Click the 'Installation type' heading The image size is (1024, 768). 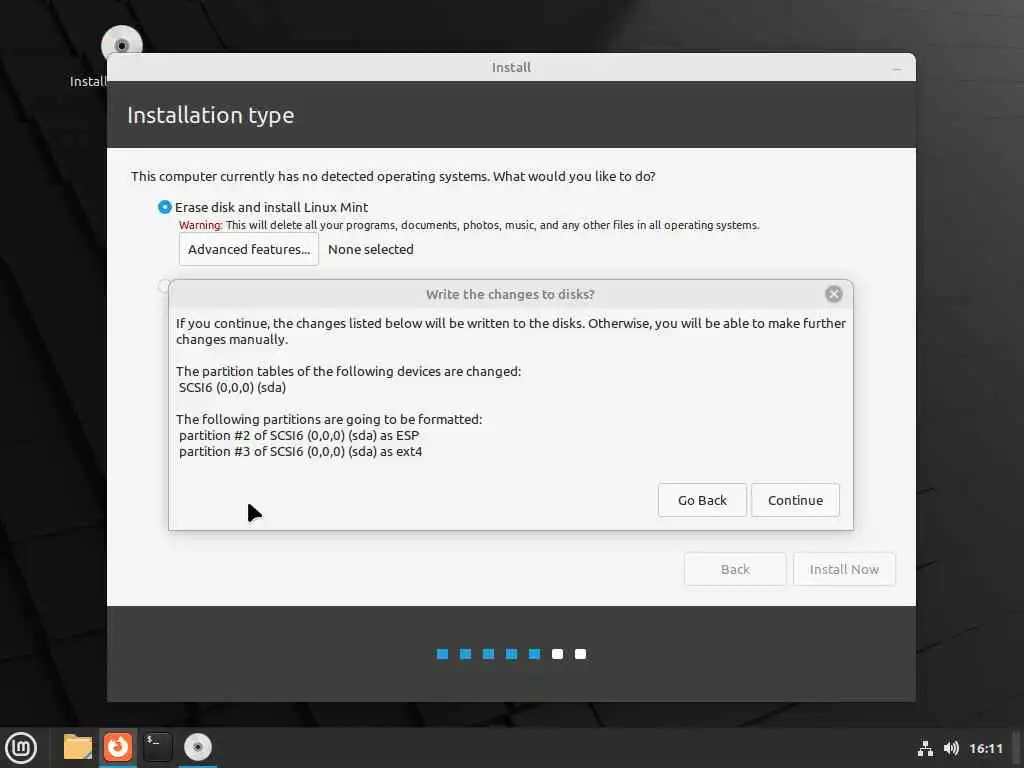click(x=210, y=116)
